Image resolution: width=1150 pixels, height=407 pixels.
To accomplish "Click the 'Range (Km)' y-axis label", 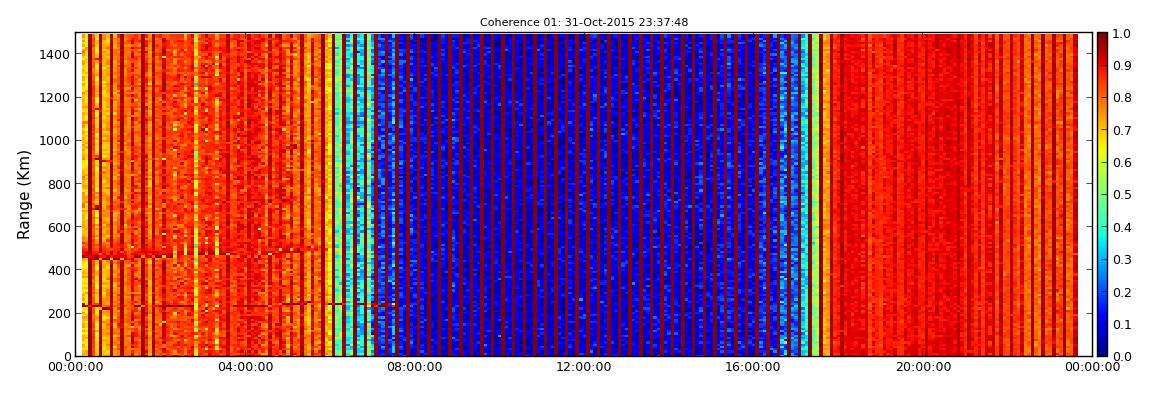I will click(x=24, y=194).
